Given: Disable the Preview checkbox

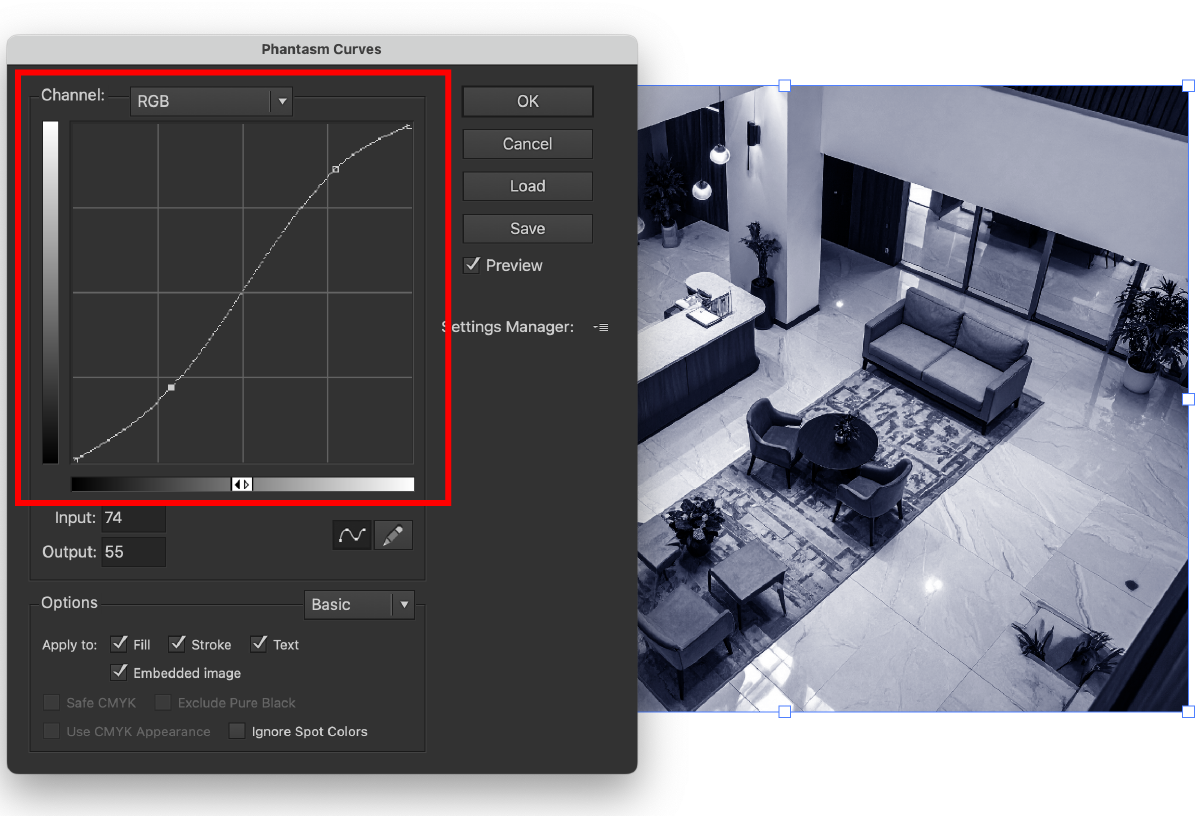Looking at the screenshot, I should coord(472,265).
